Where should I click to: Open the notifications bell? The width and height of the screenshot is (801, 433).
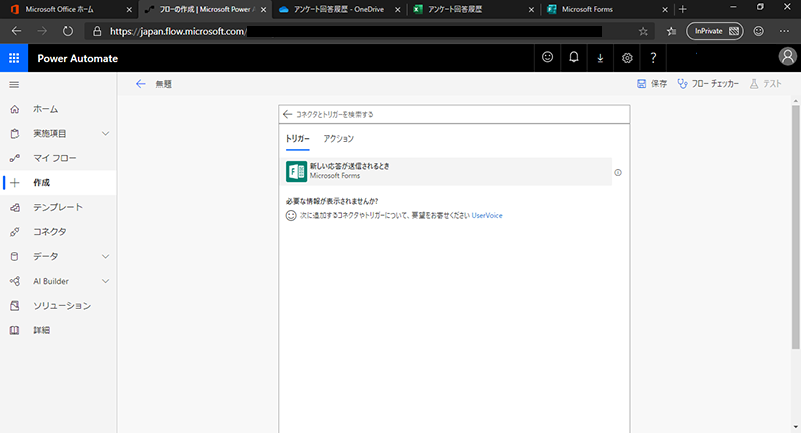[574, 58]
